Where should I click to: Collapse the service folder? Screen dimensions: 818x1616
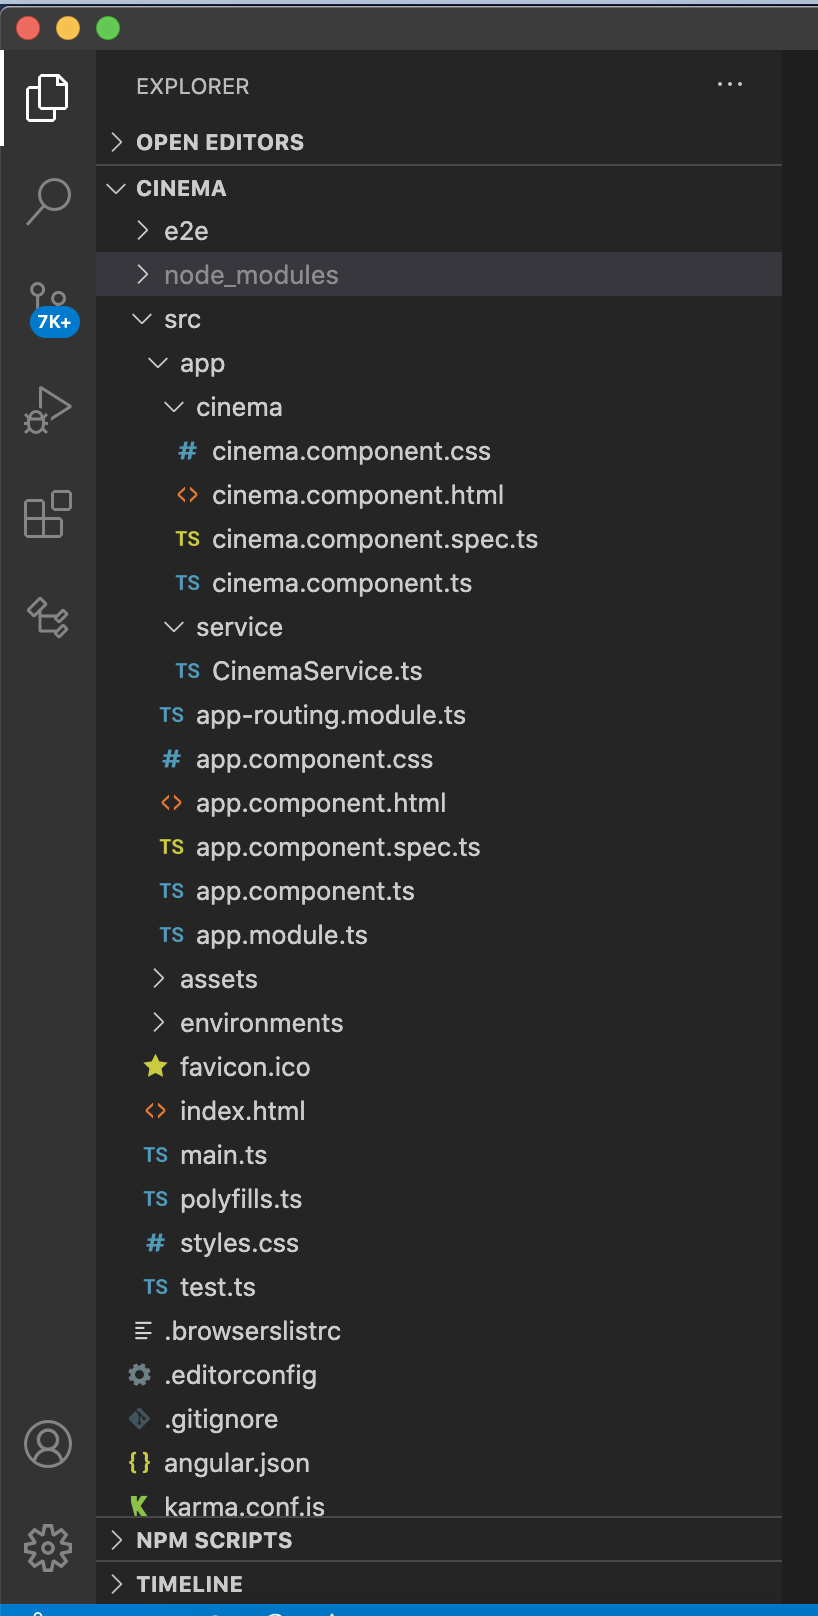[239, 628]
